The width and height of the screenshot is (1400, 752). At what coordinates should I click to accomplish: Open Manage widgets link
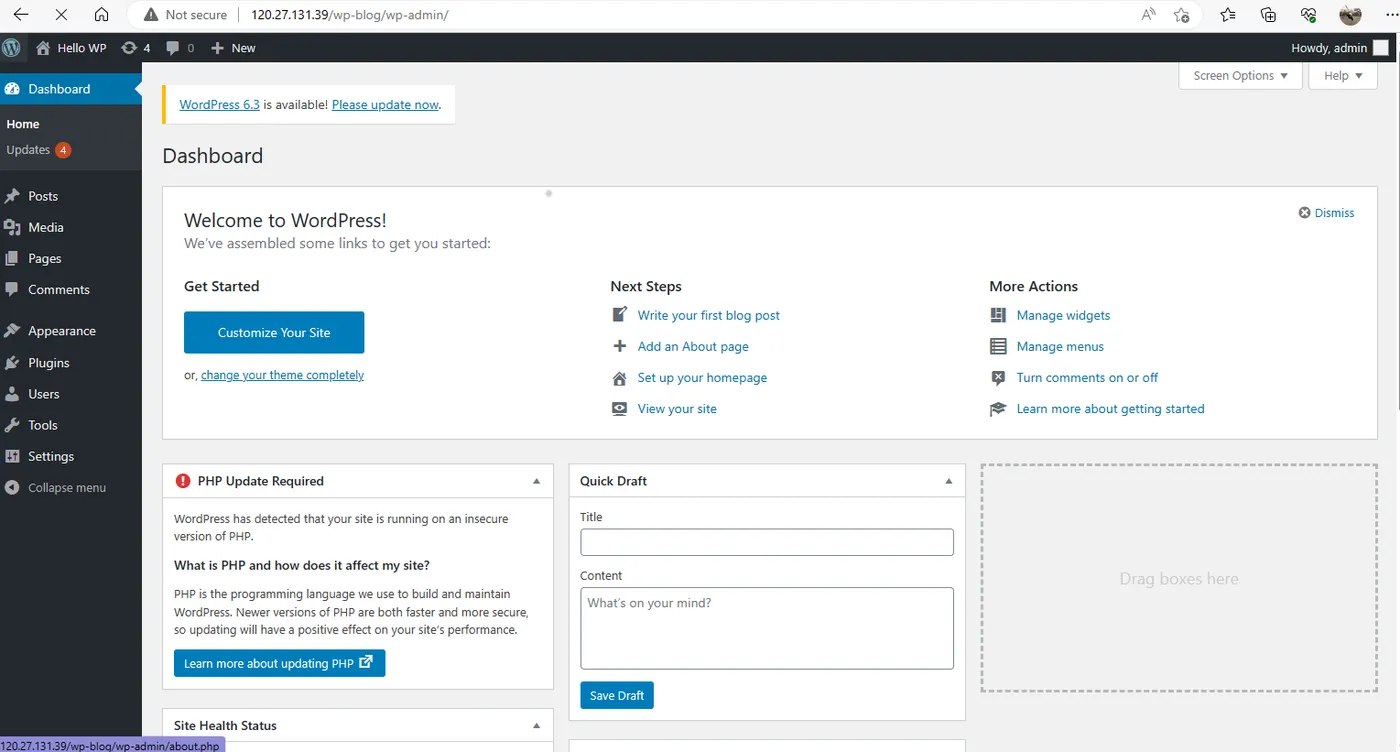[x=1063, y=315]
